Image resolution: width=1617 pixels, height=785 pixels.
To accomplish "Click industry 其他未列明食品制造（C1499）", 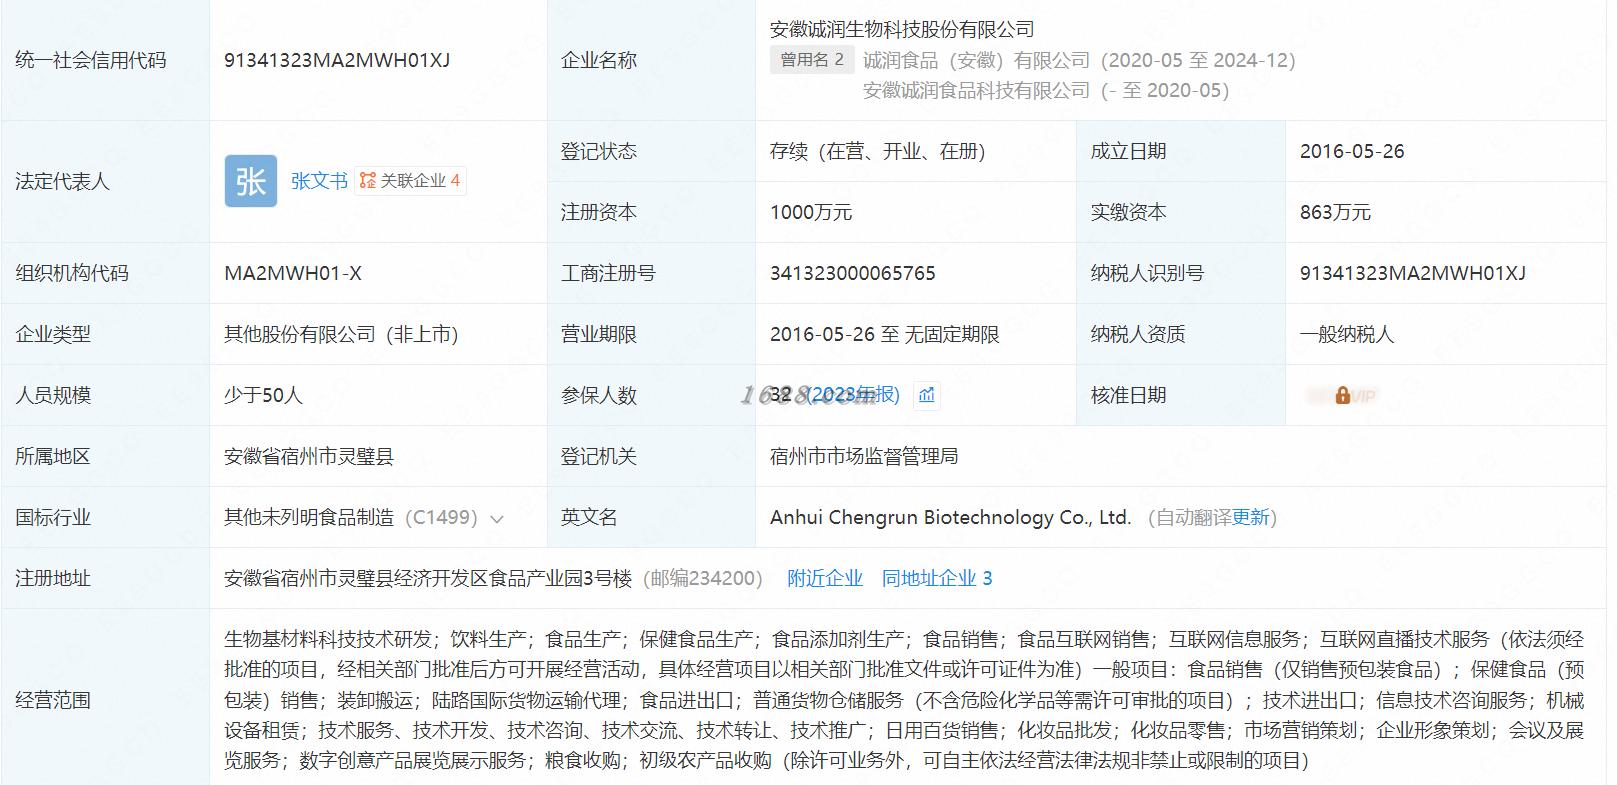I will pos(351,518).
